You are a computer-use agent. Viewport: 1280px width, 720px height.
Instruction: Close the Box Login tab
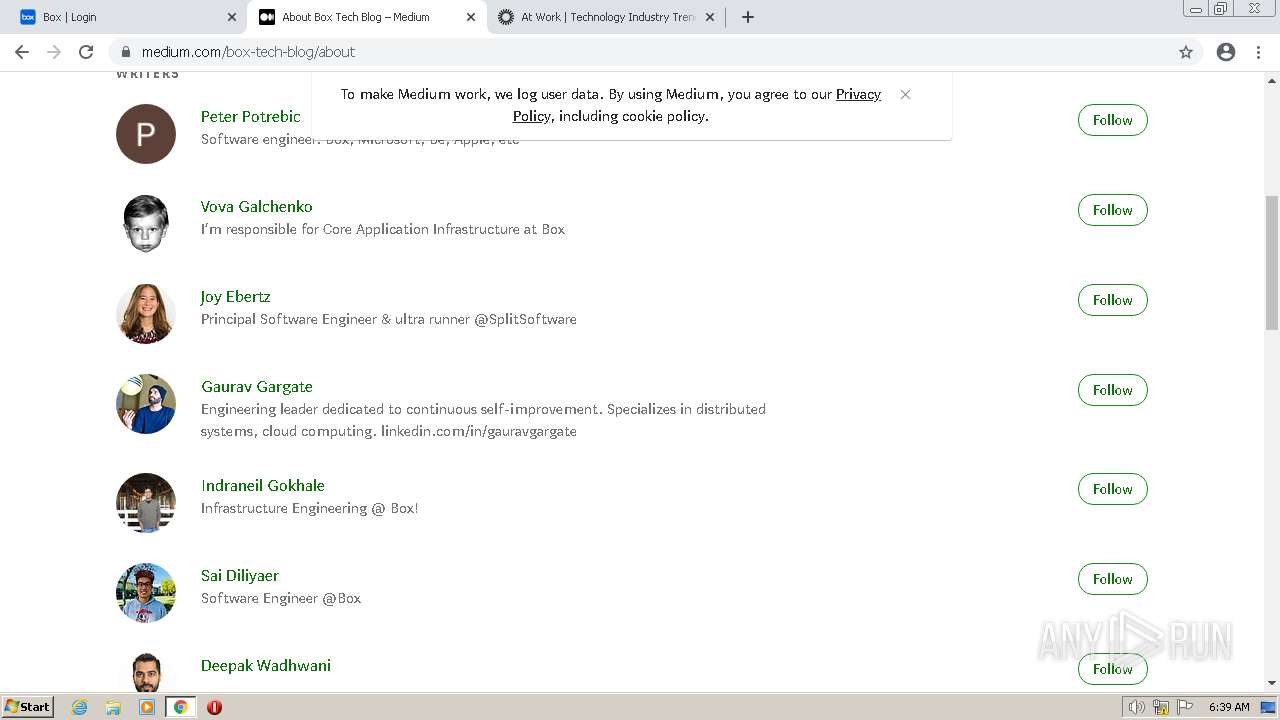[232, 17]
